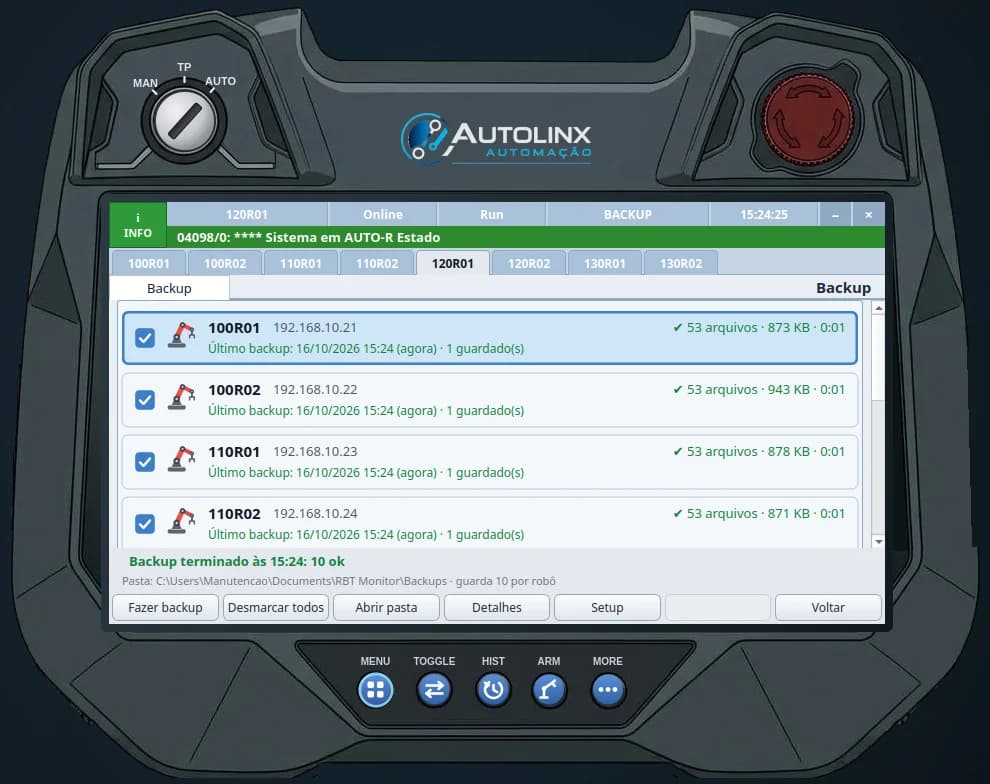Click the TOGGLE swap arrows button
This screenshot has width=990, height=784.
(x=434, y=690)
